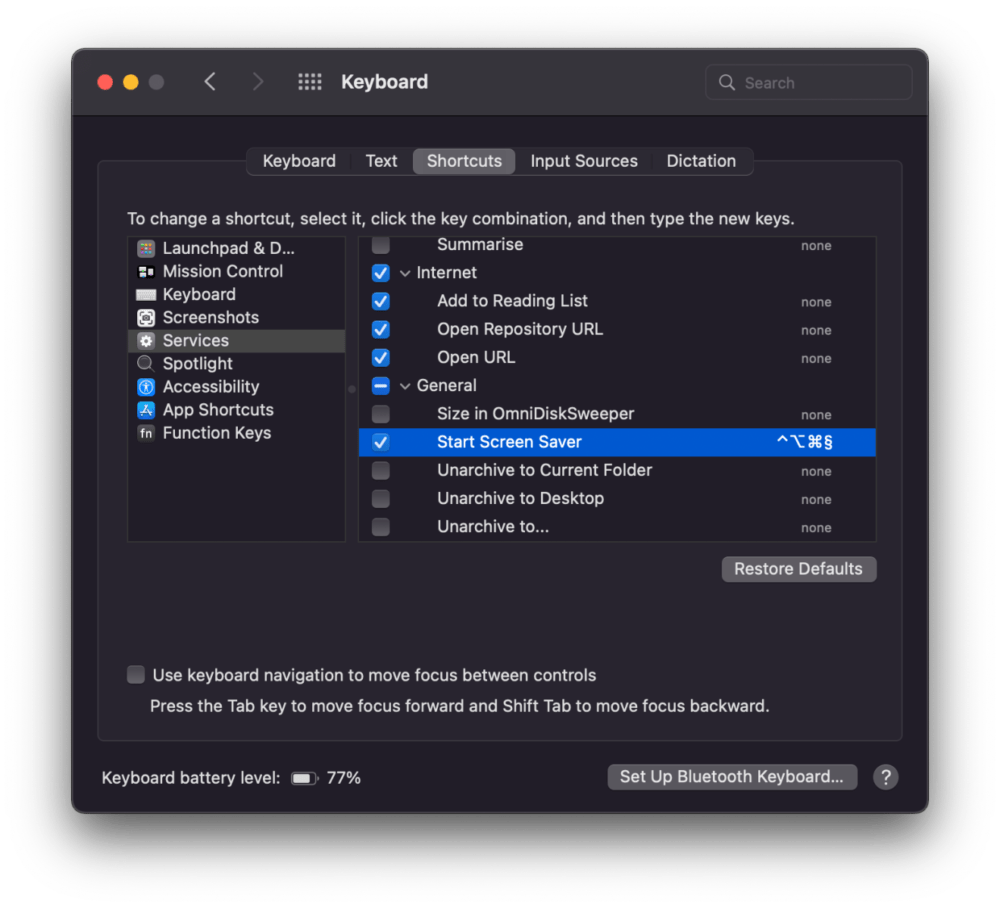Enable the Summarise service checkbox
The image size is (1000, 908).
click(381, 244)
